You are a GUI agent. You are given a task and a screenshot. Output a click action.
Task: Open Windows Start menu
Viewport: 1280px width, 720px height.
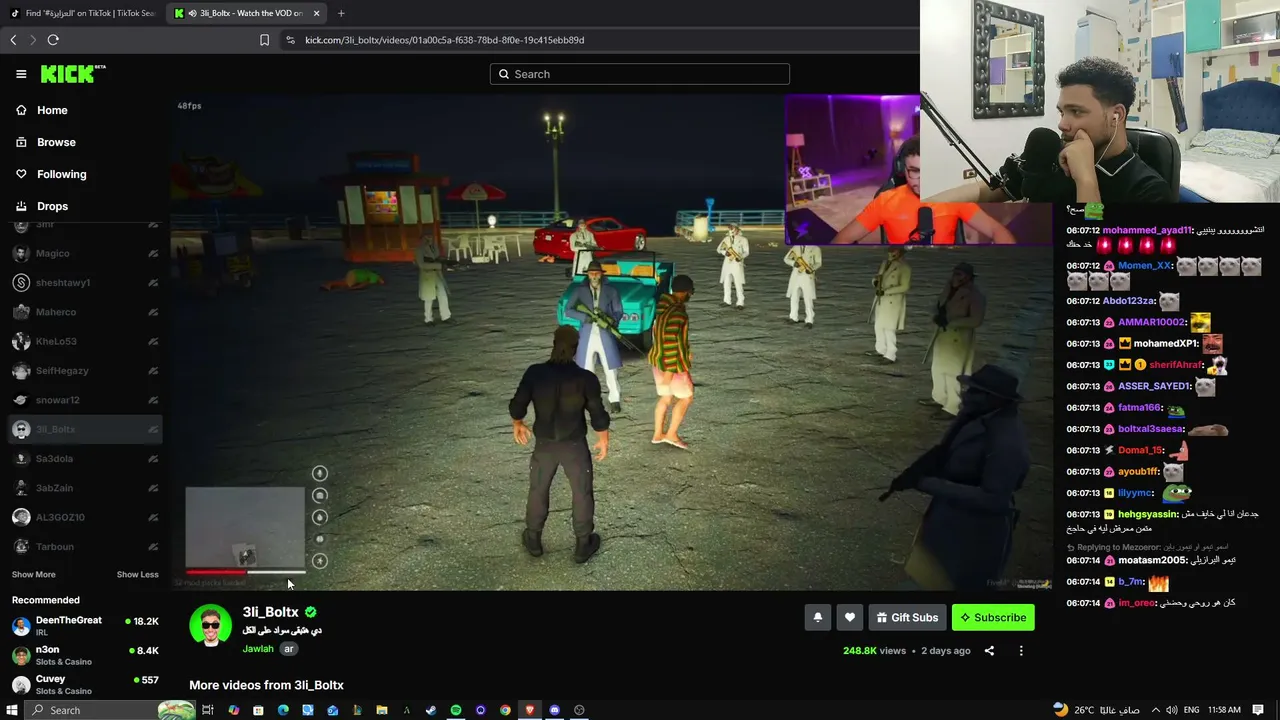point(12,710)
